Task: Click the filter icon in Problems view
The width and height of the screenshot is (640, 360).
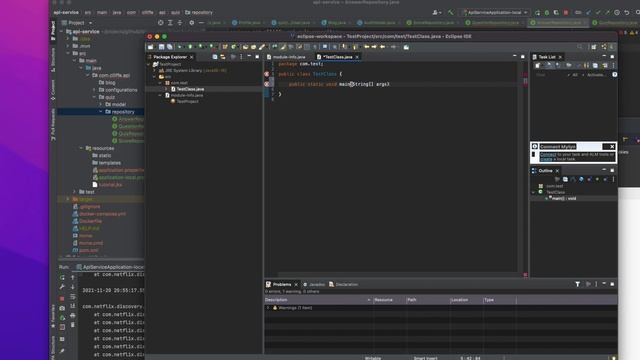Action: click(578, 284)
